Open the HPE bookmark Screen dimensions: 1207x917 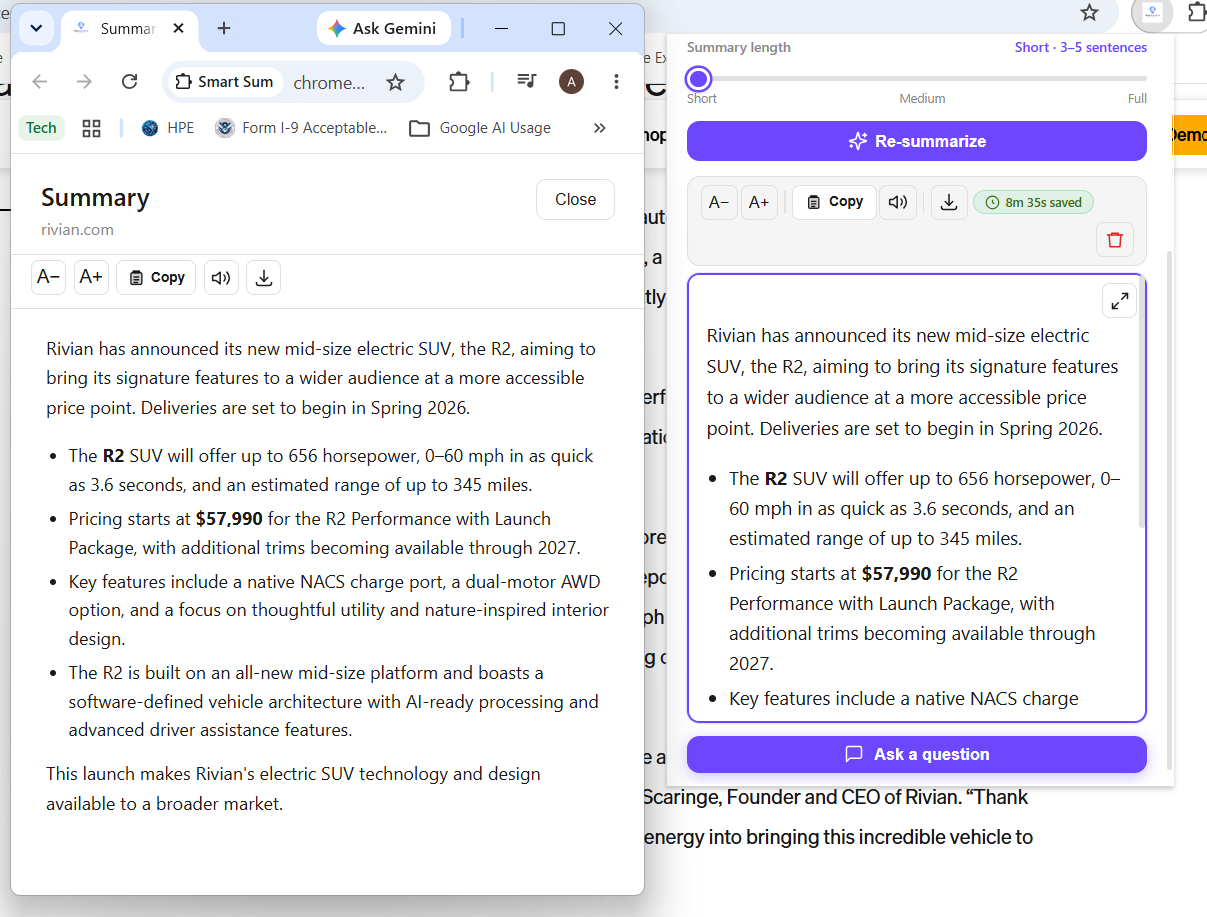point(168,128)
